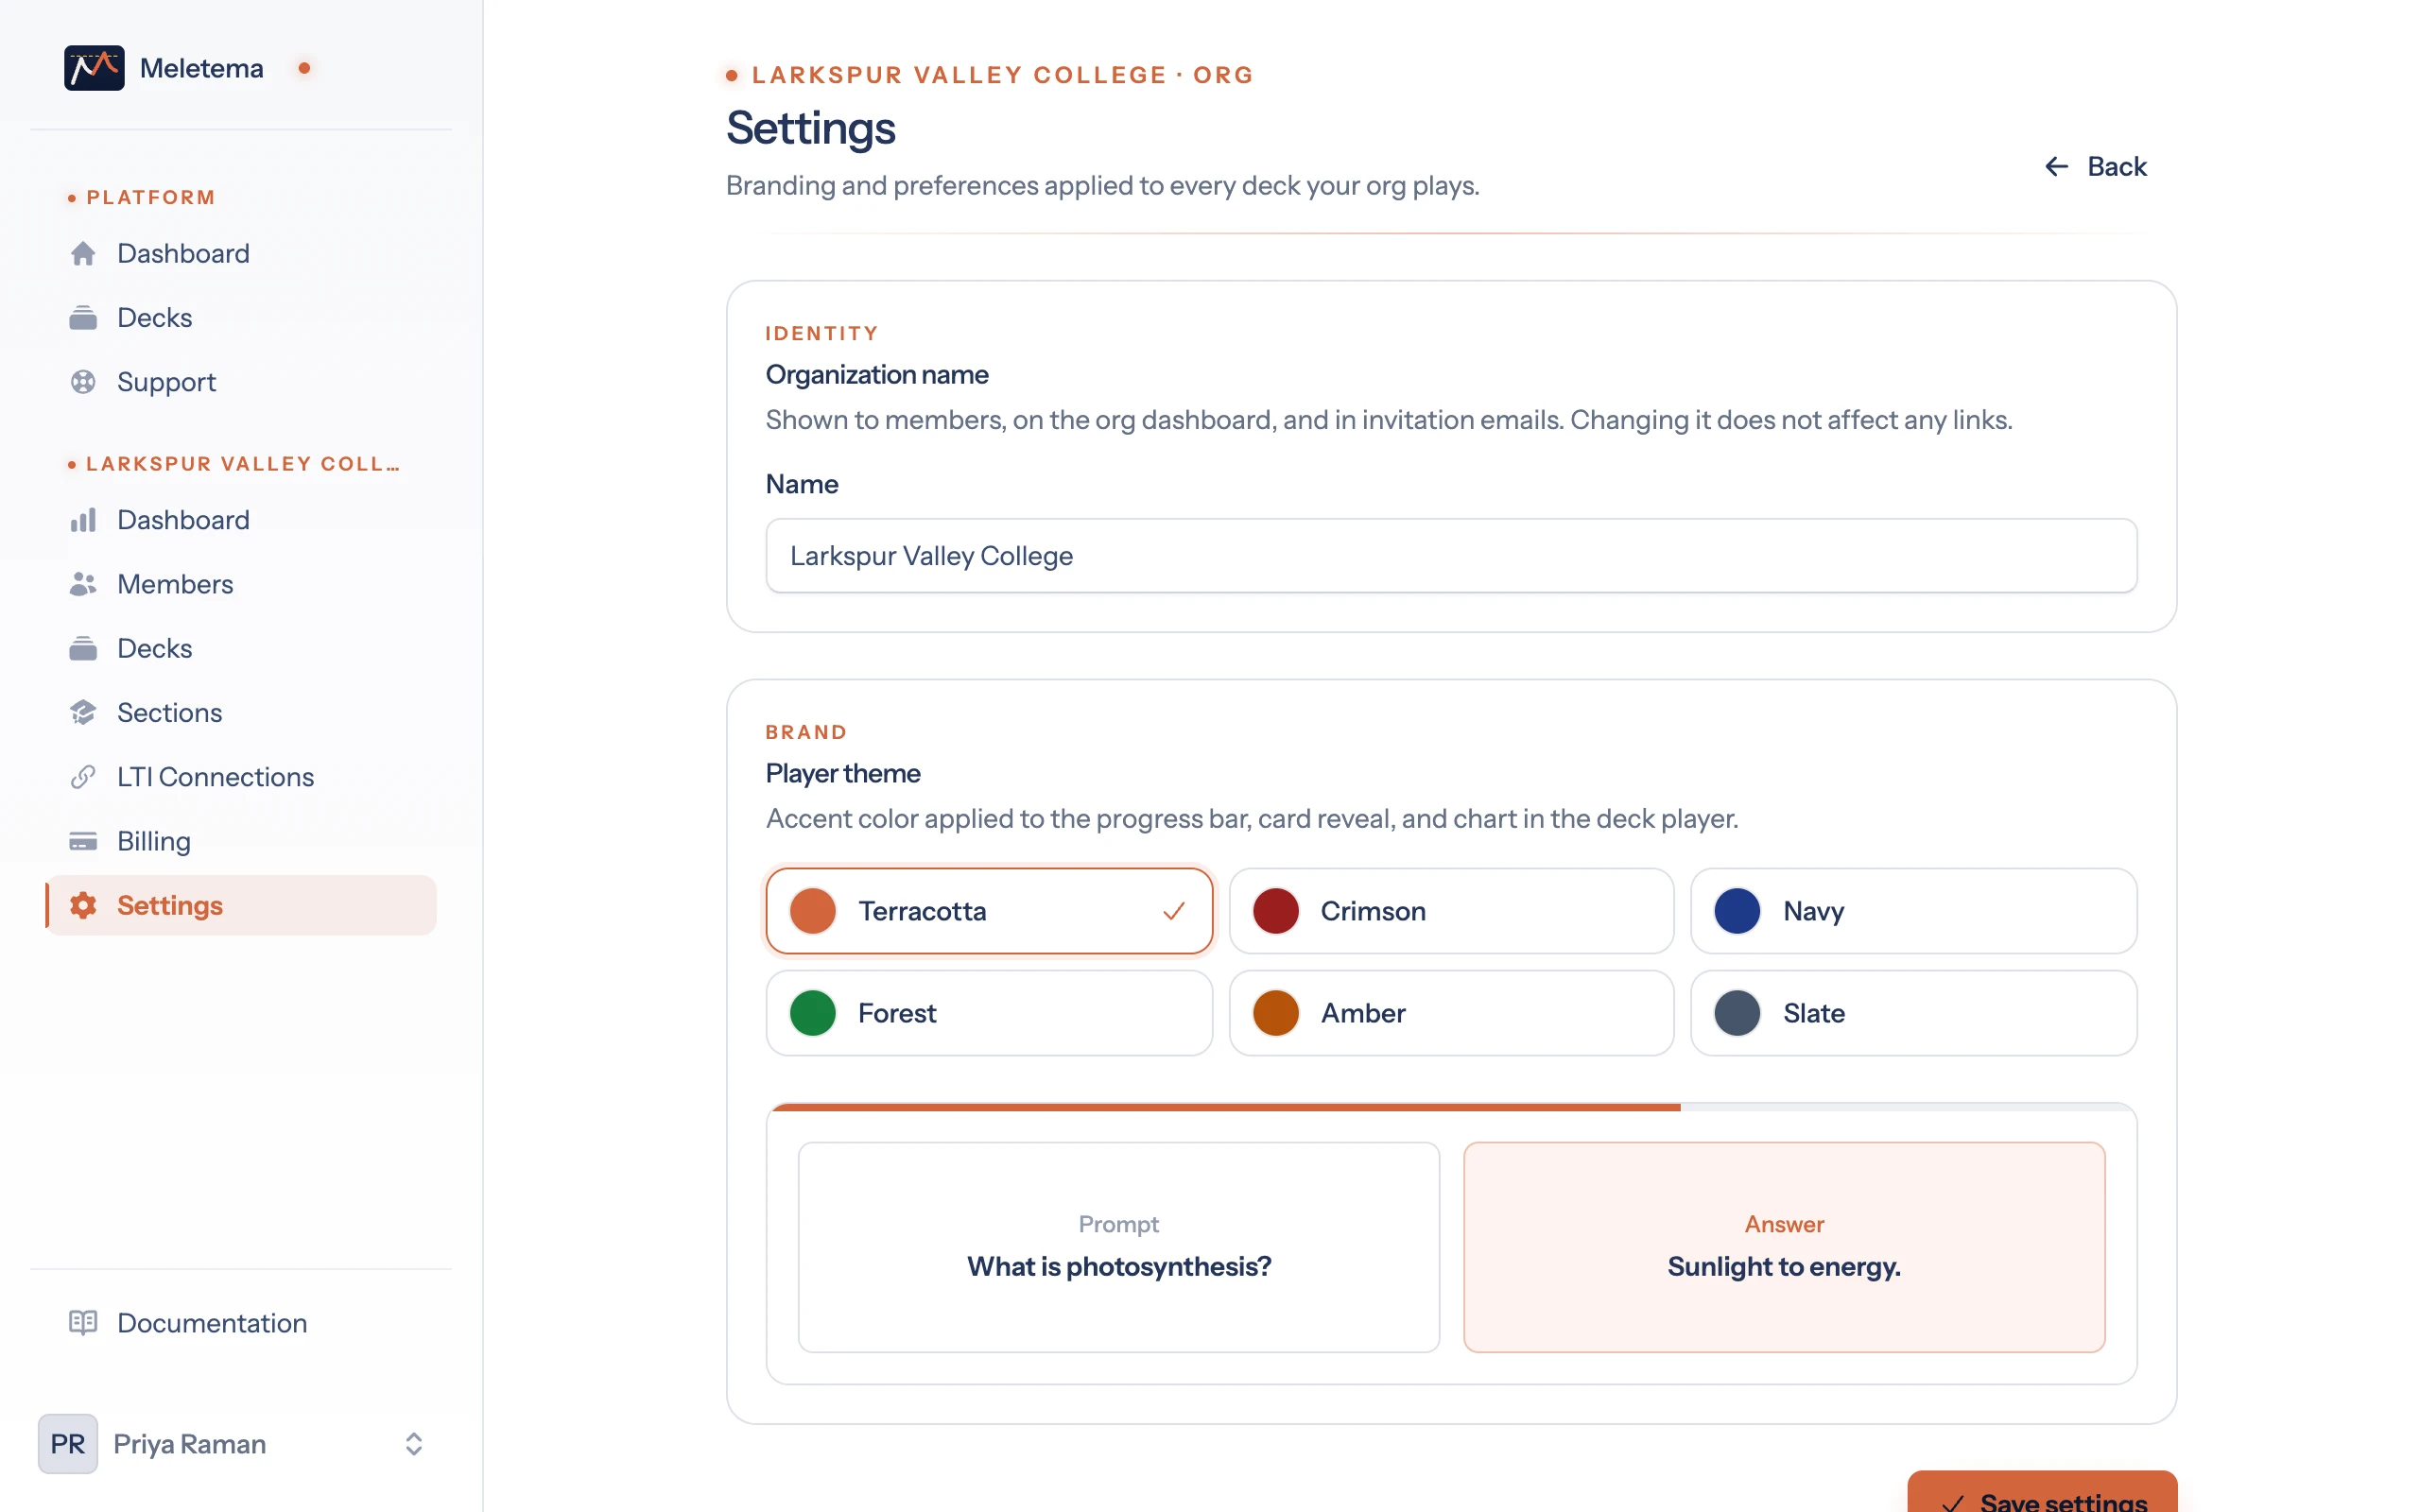
Task: Select the Terracotta theme option
Action: point(989,911)
